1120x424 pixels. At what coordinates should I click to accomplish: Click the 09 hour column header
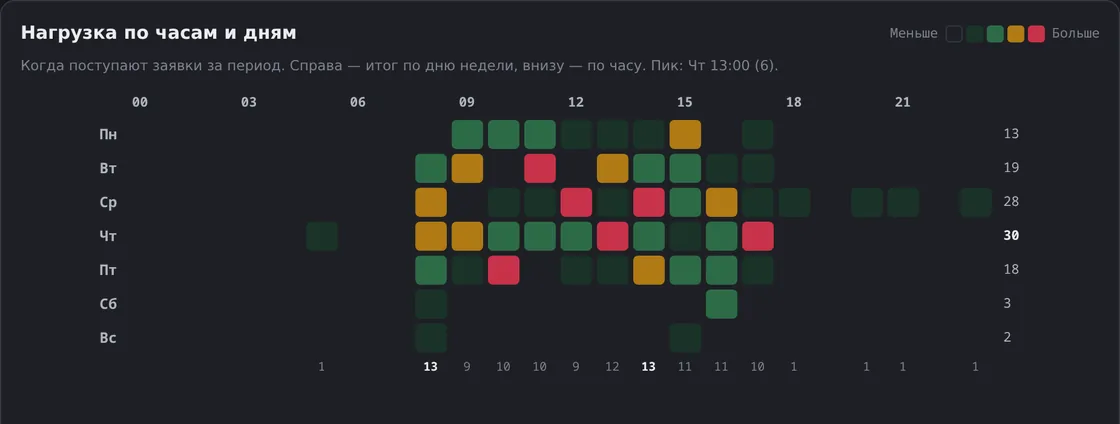[466, 102]
